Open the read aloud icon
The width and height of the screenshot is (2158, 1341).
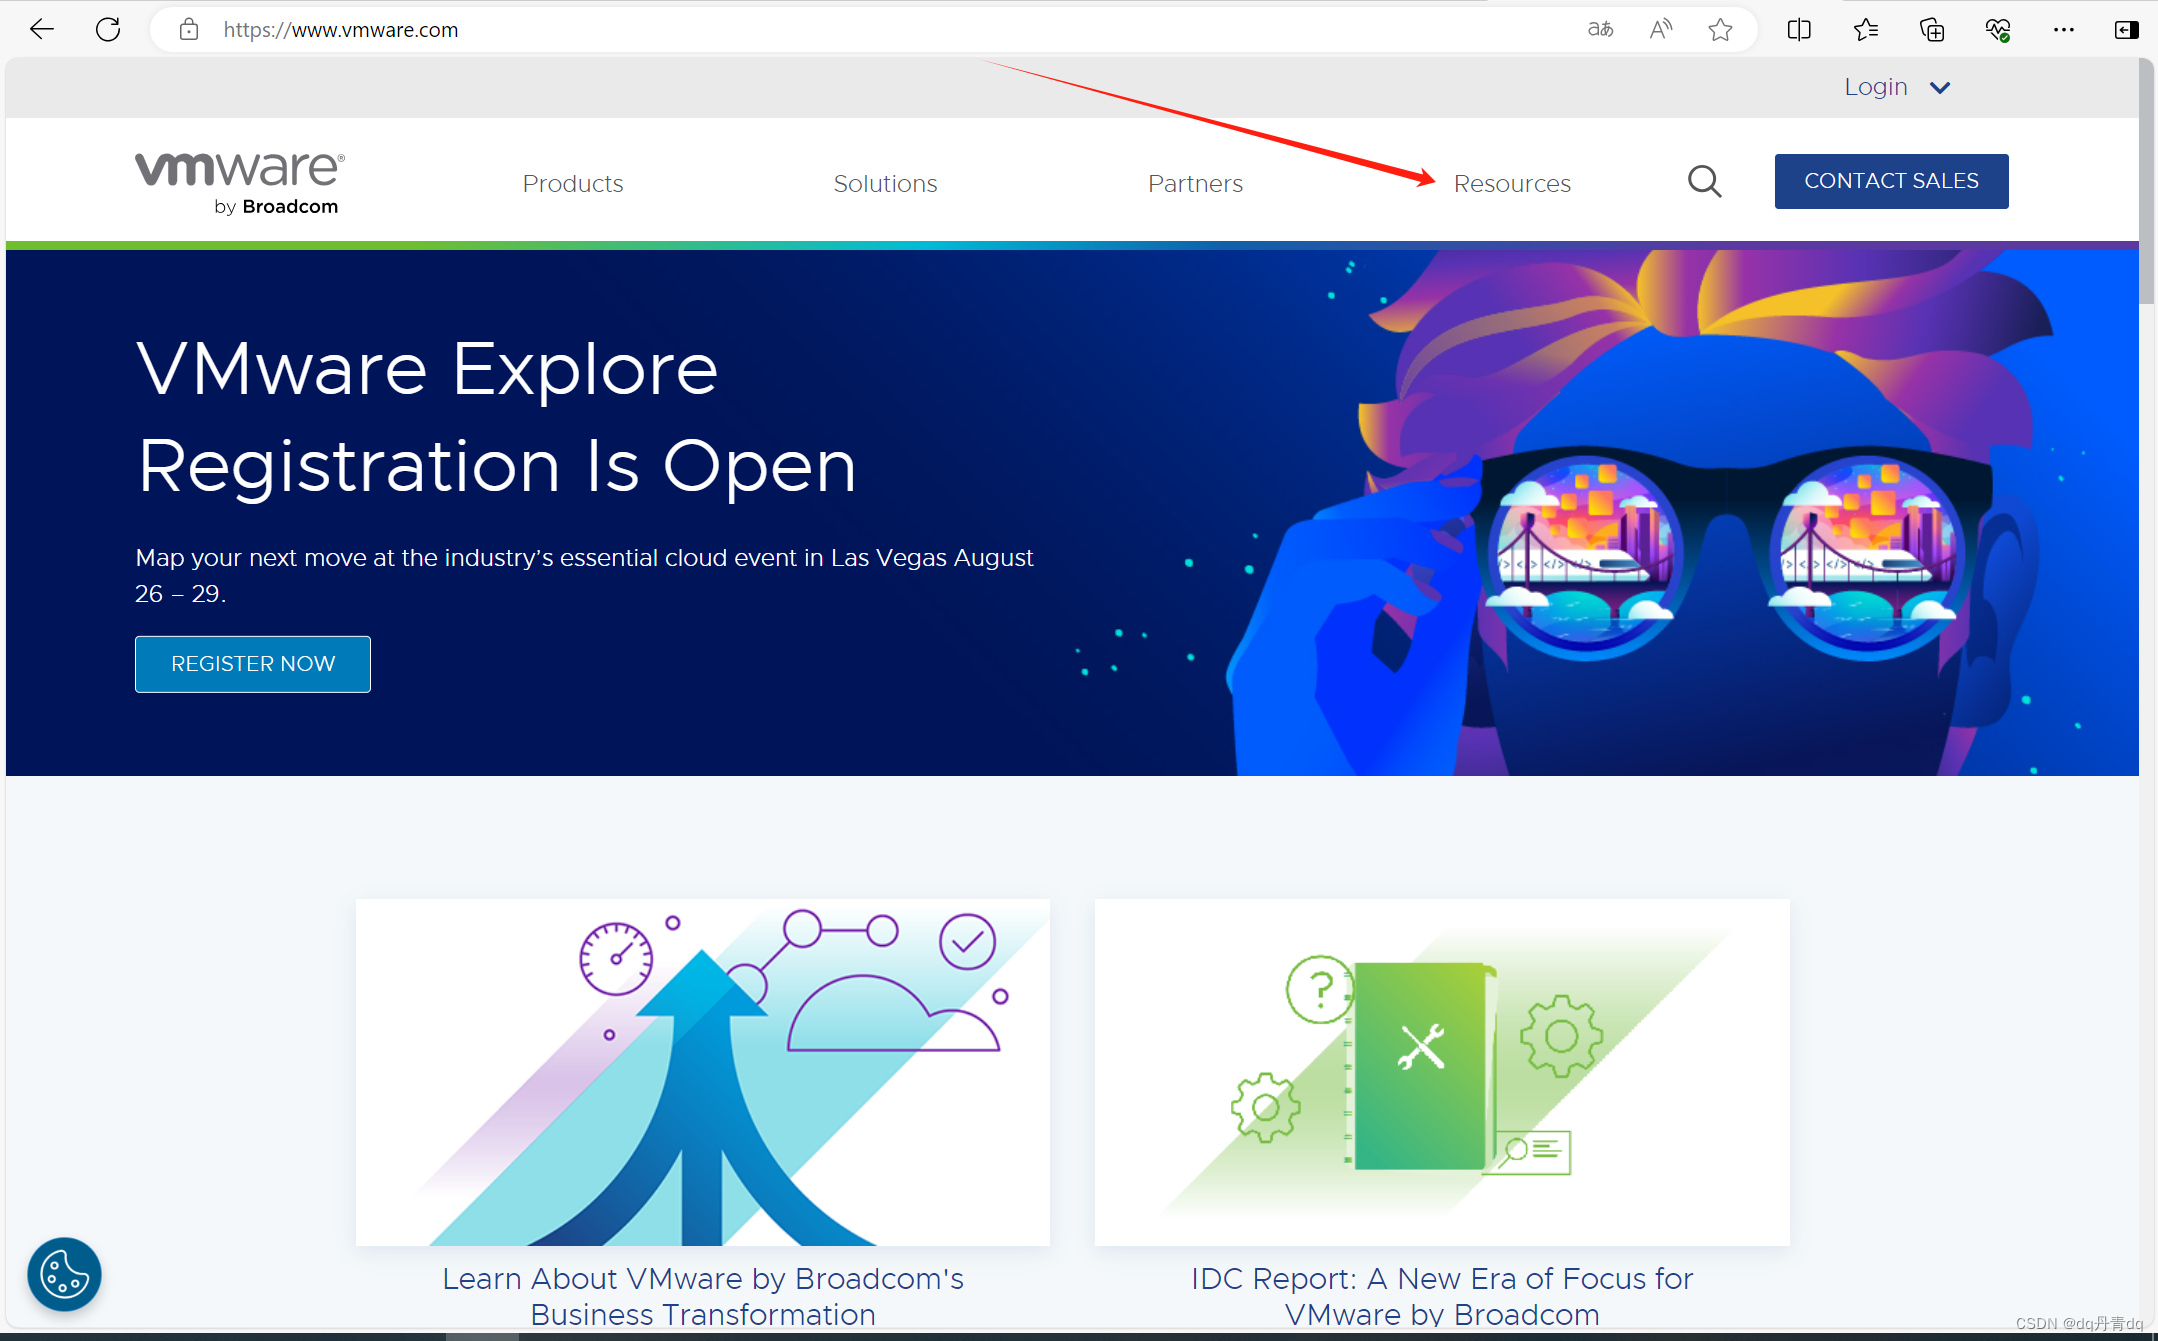1660,29
